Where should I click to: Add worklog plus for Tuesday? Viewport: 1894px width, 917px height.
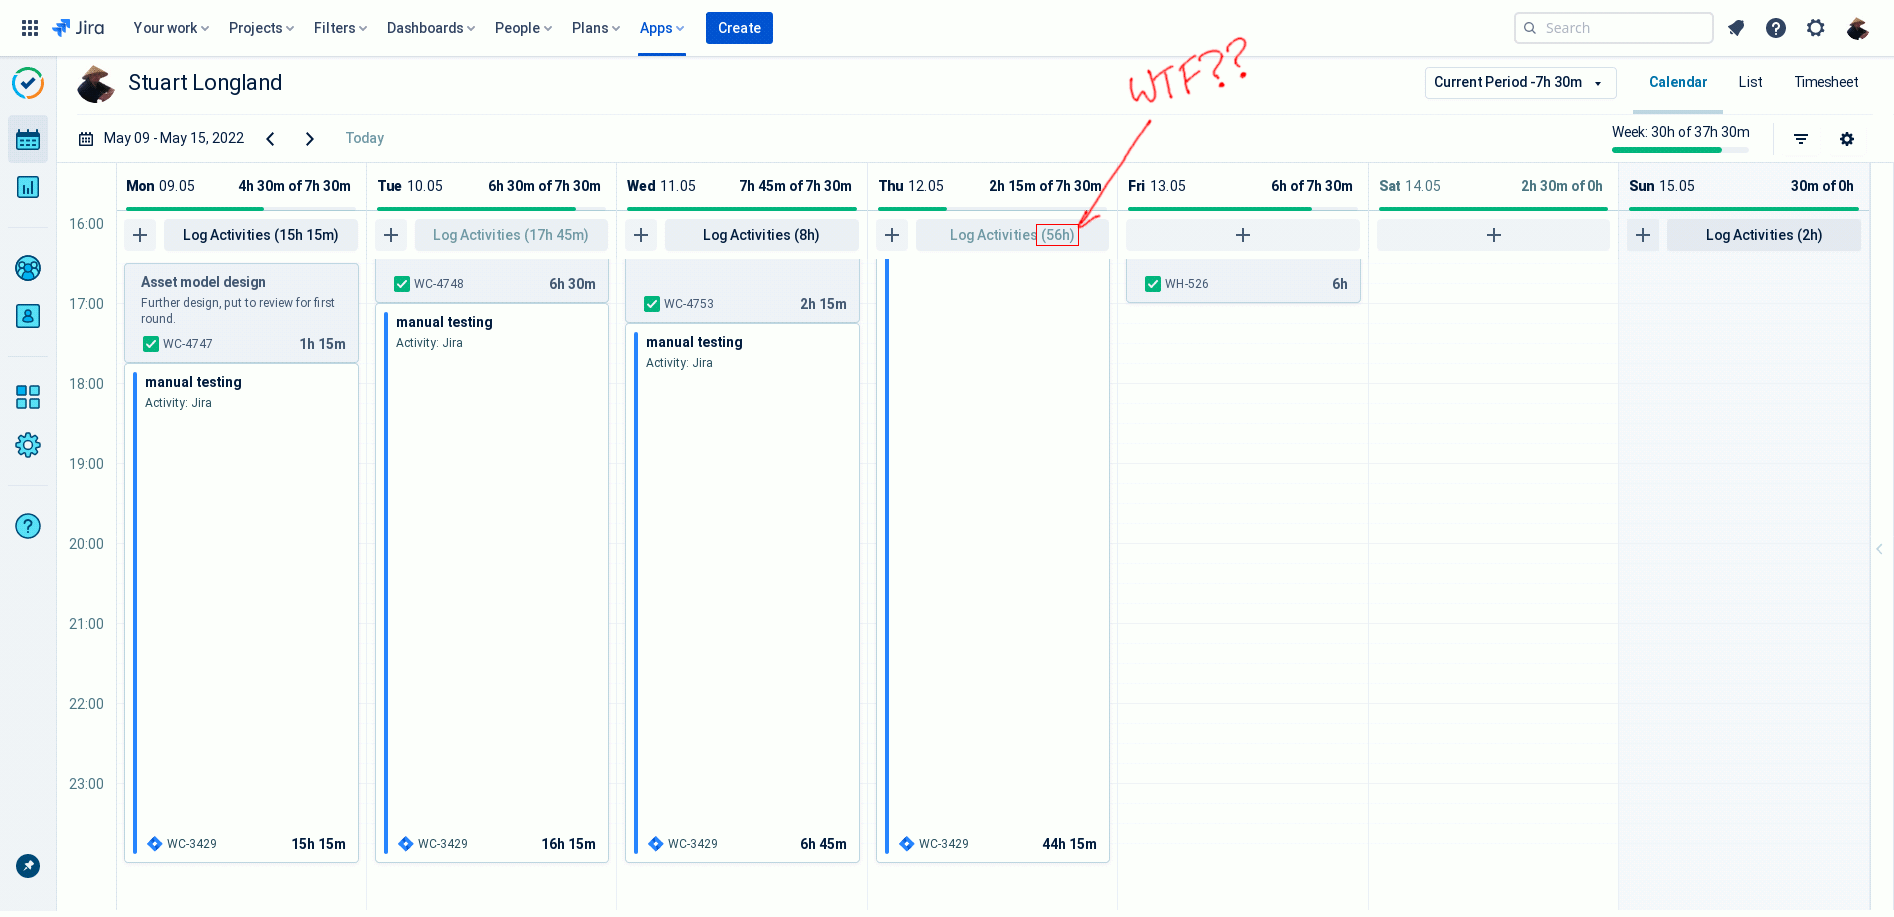click(391, 235)
